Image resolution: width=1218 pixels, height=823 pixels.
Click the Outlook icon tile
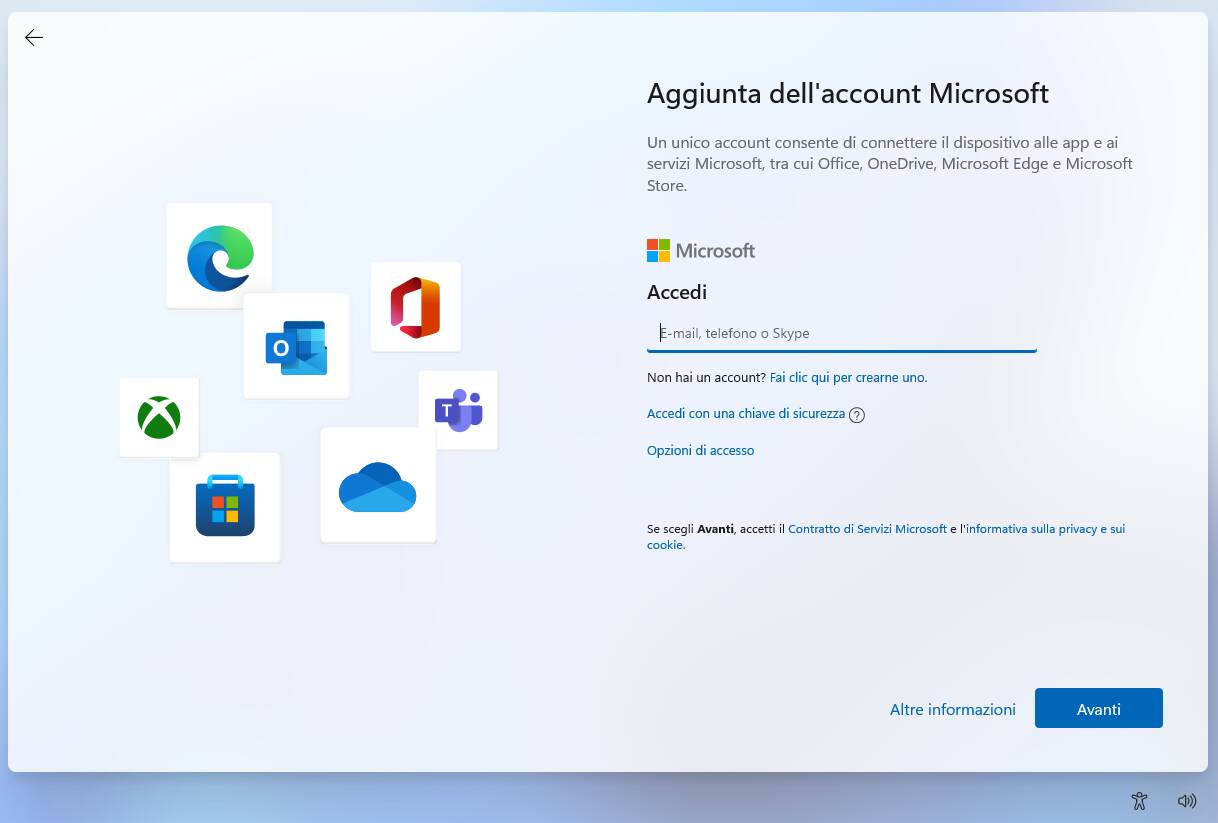296,346
